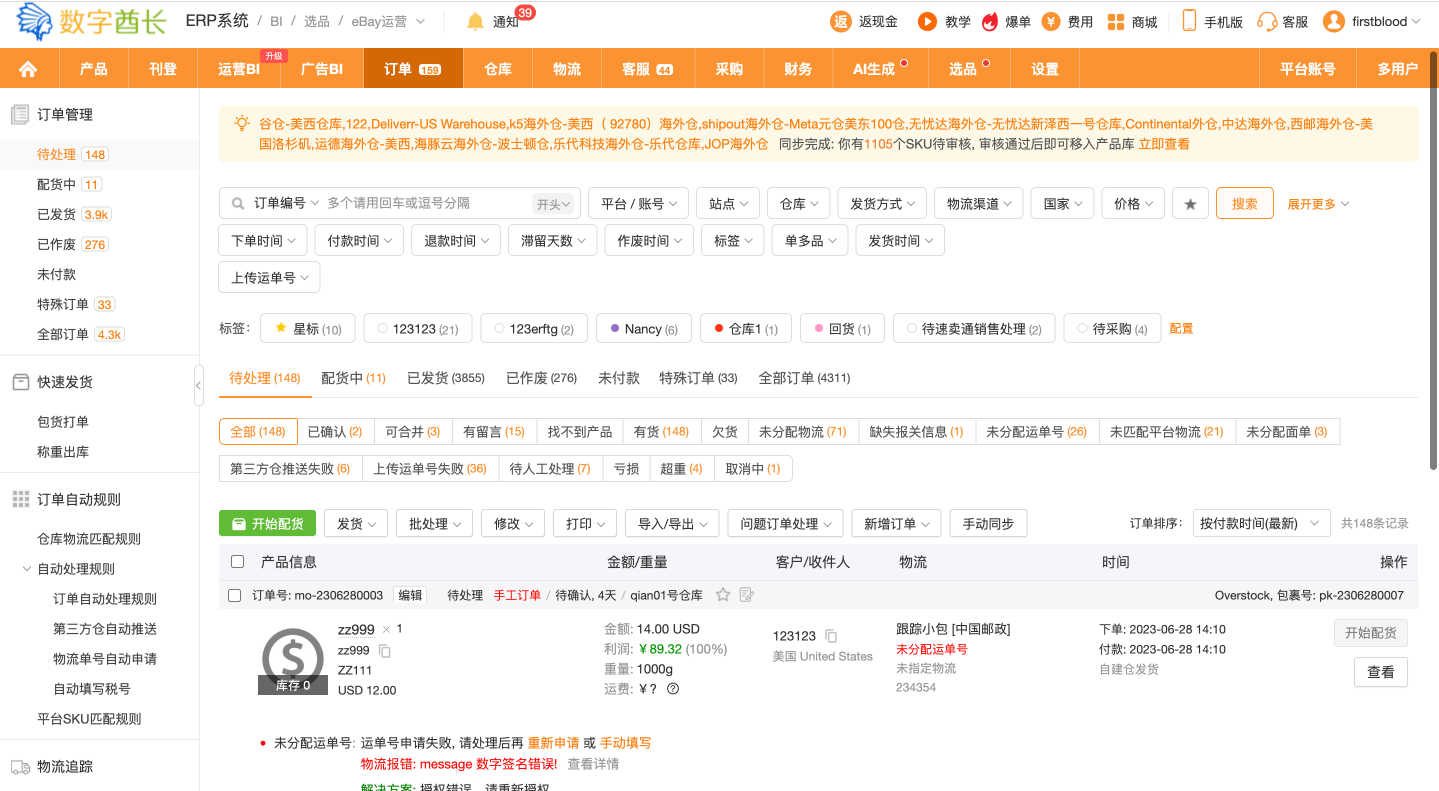Copy SKU zz999 using the copy icon

click(x=385, y=651)
